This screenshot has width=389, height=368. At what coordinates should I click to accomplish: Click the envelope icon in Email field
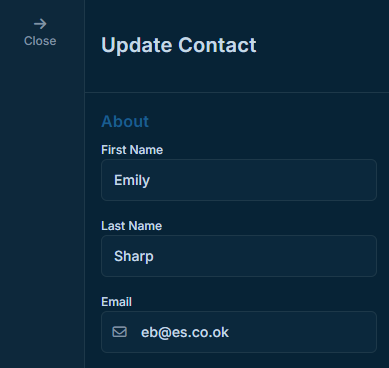[120, 332]
